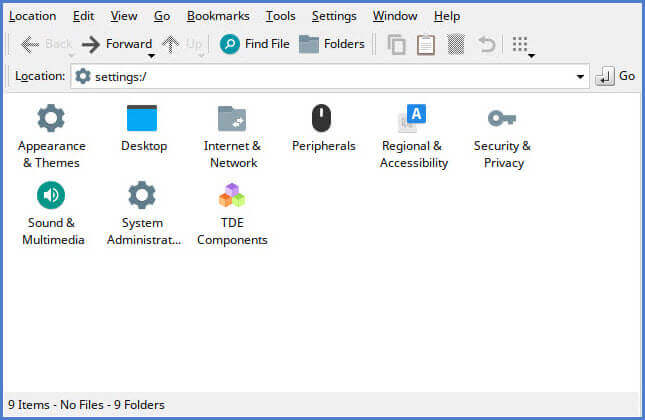This screenshot has height=420, width=645.
Task: Open the Window menu
Action: pos(395,16)
